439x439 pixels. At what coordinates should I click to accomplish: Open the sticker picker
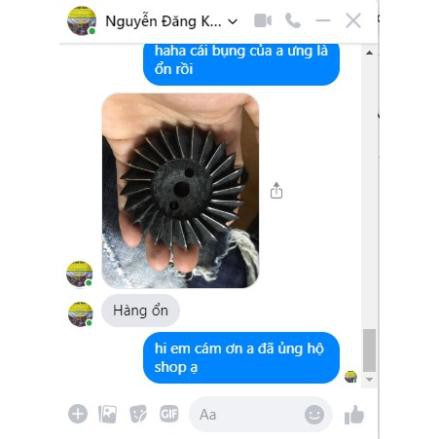click(138, 414)
